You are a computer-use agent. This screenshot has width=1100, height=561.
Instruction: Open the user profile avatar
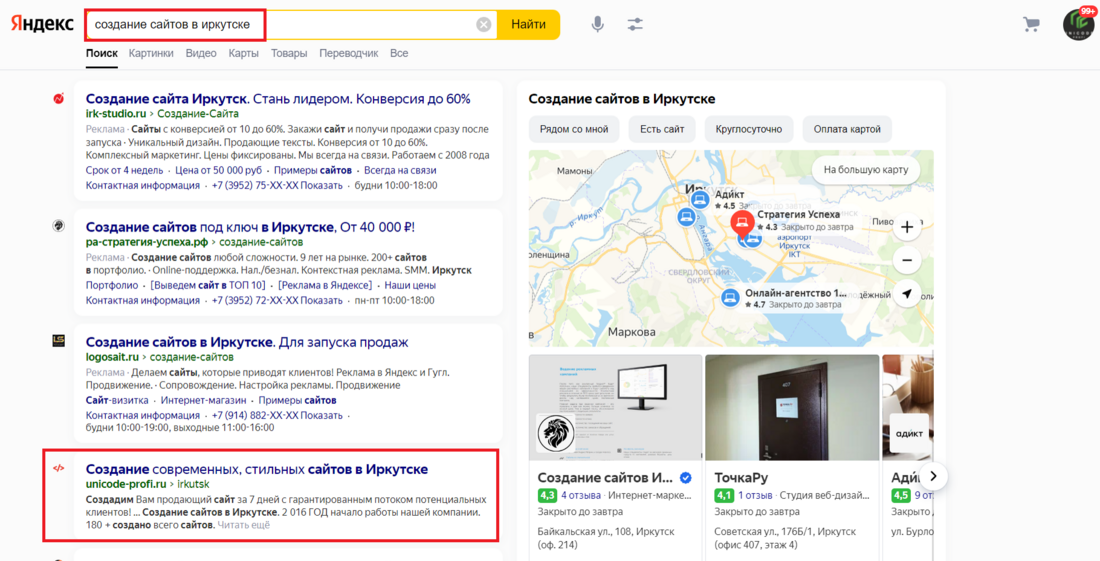[1078, 24]
